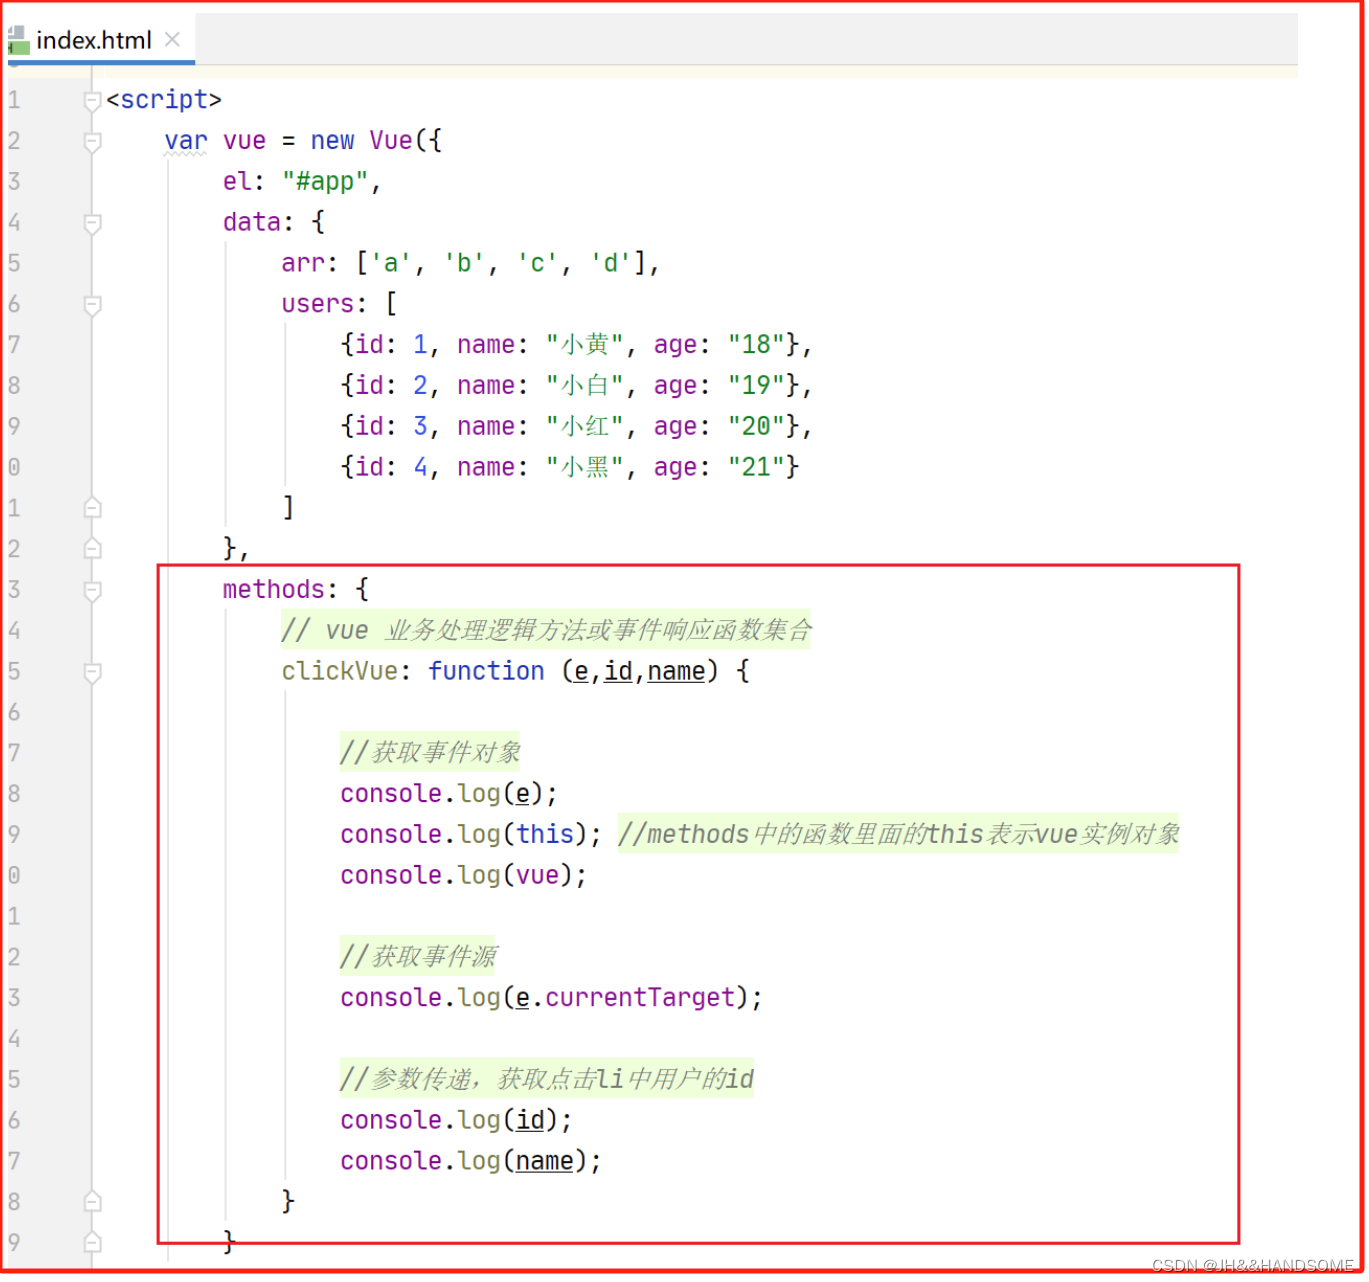This screenshot has height=1282, width=1369.
Task: Collapse the data: { block fold marker
Action: point(92,223)
